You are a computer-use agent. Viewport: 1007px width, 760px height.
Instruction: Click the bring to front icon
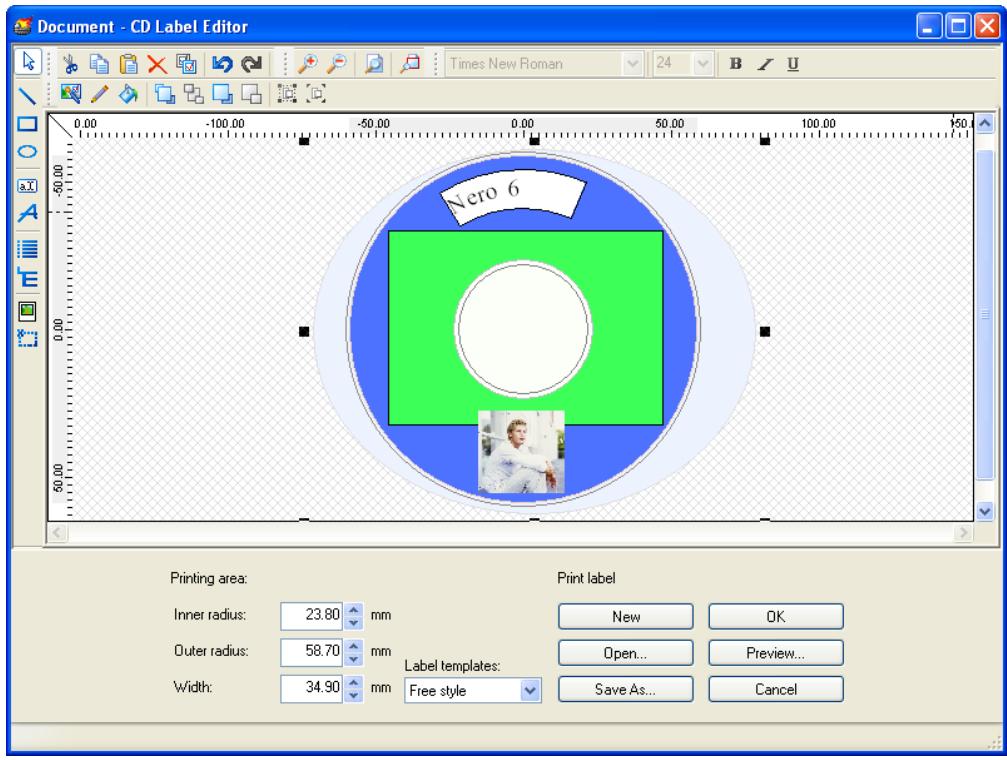(165, 94)
